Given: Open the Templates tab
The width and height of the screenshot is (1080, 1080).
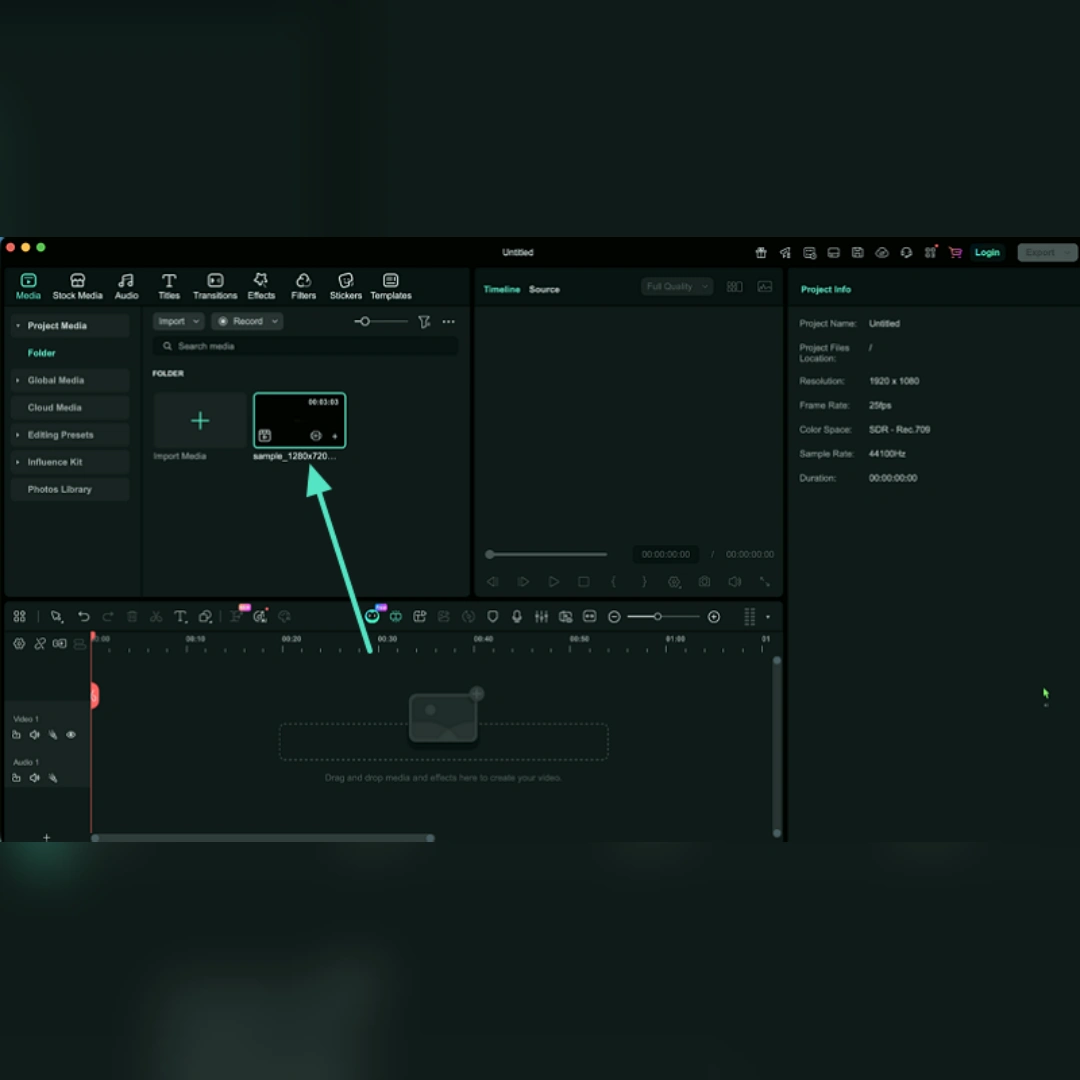Looking at the screenshot, I should (391, 286).
